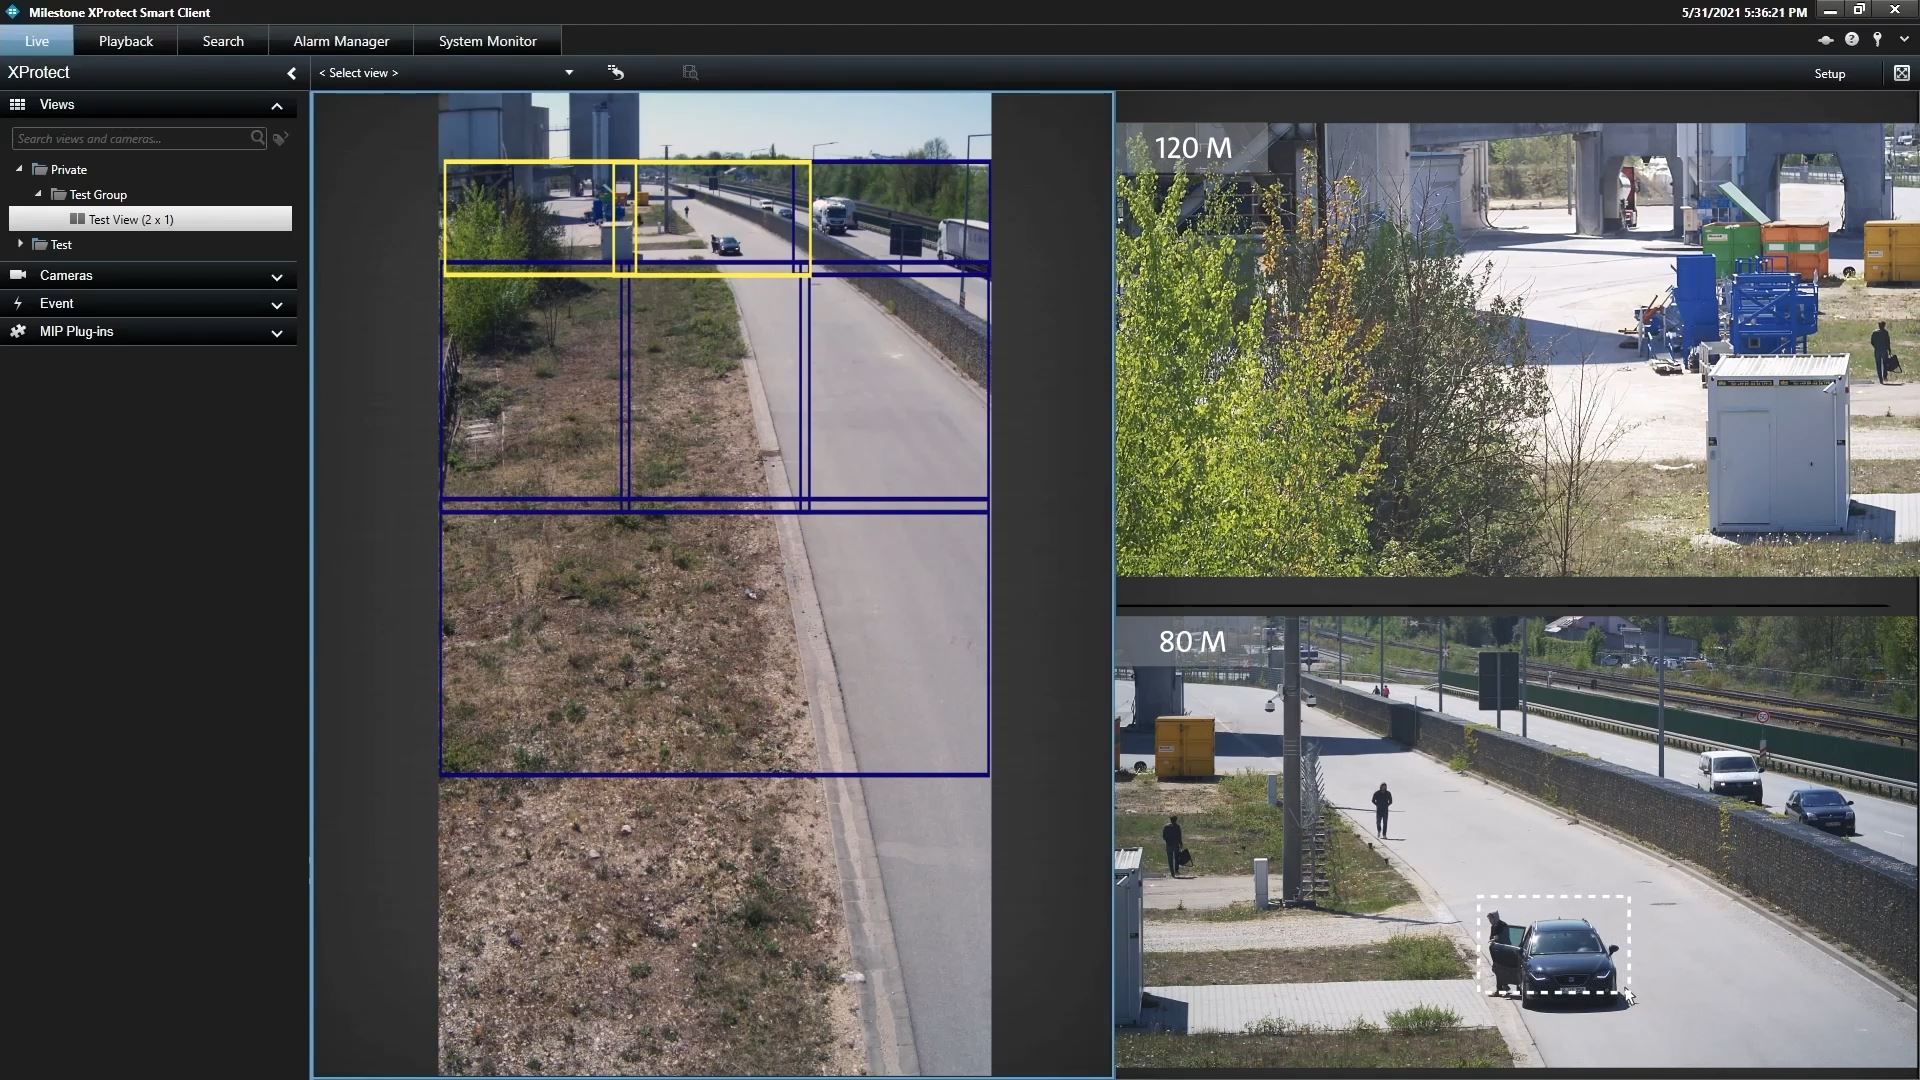Open the Alarm Manager tab
1920x1080 pixels.
(340, 41)
